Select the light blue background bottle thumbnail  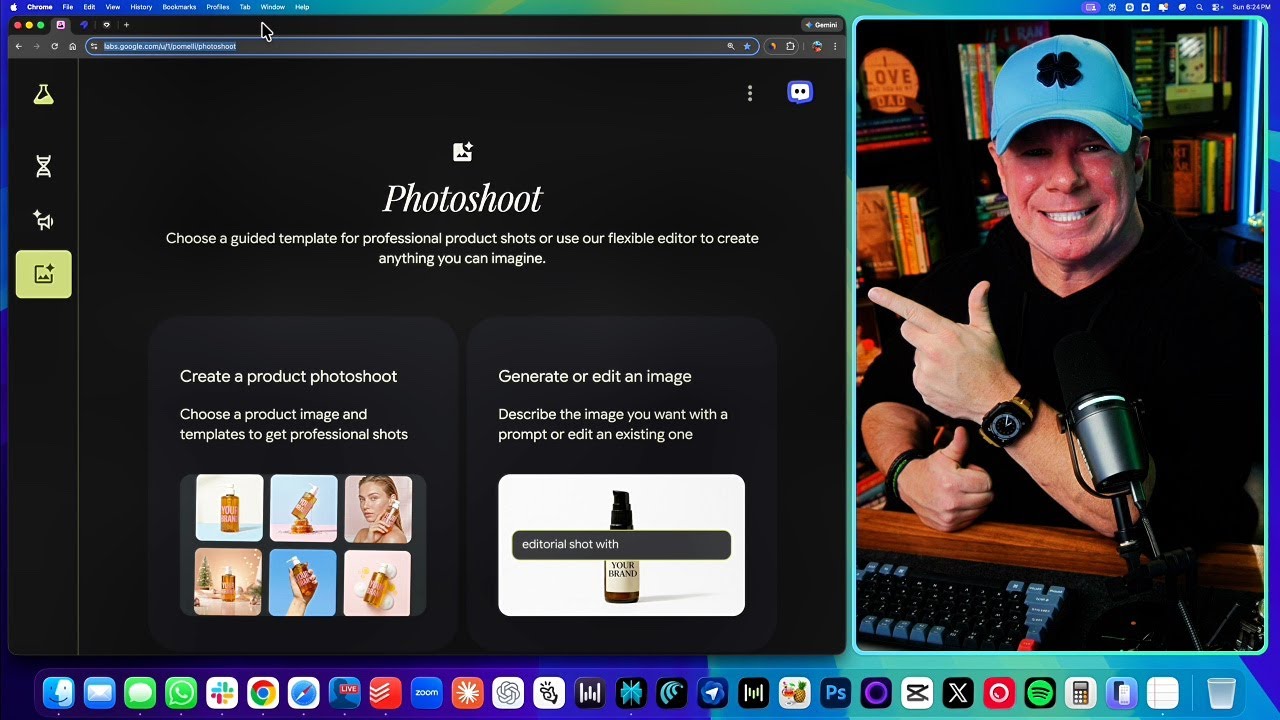[x=229, y=508]
